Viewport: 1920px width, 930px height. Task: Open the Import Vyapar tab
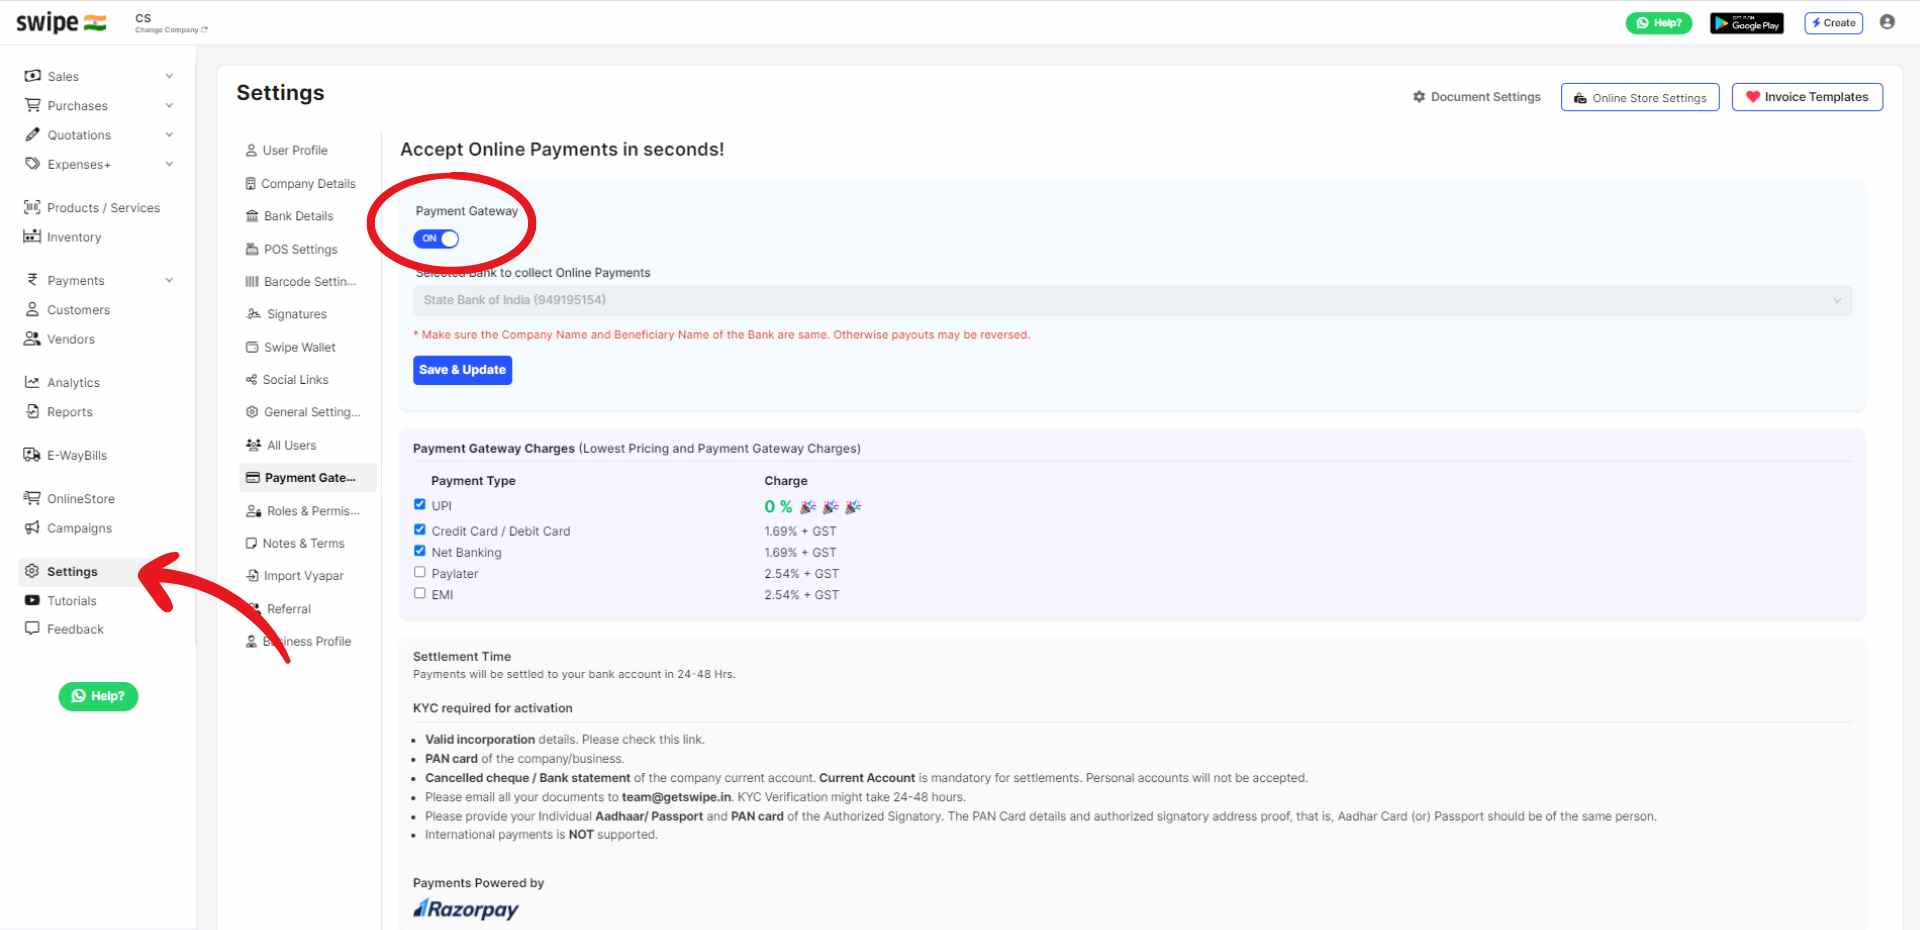coord(295,576)
